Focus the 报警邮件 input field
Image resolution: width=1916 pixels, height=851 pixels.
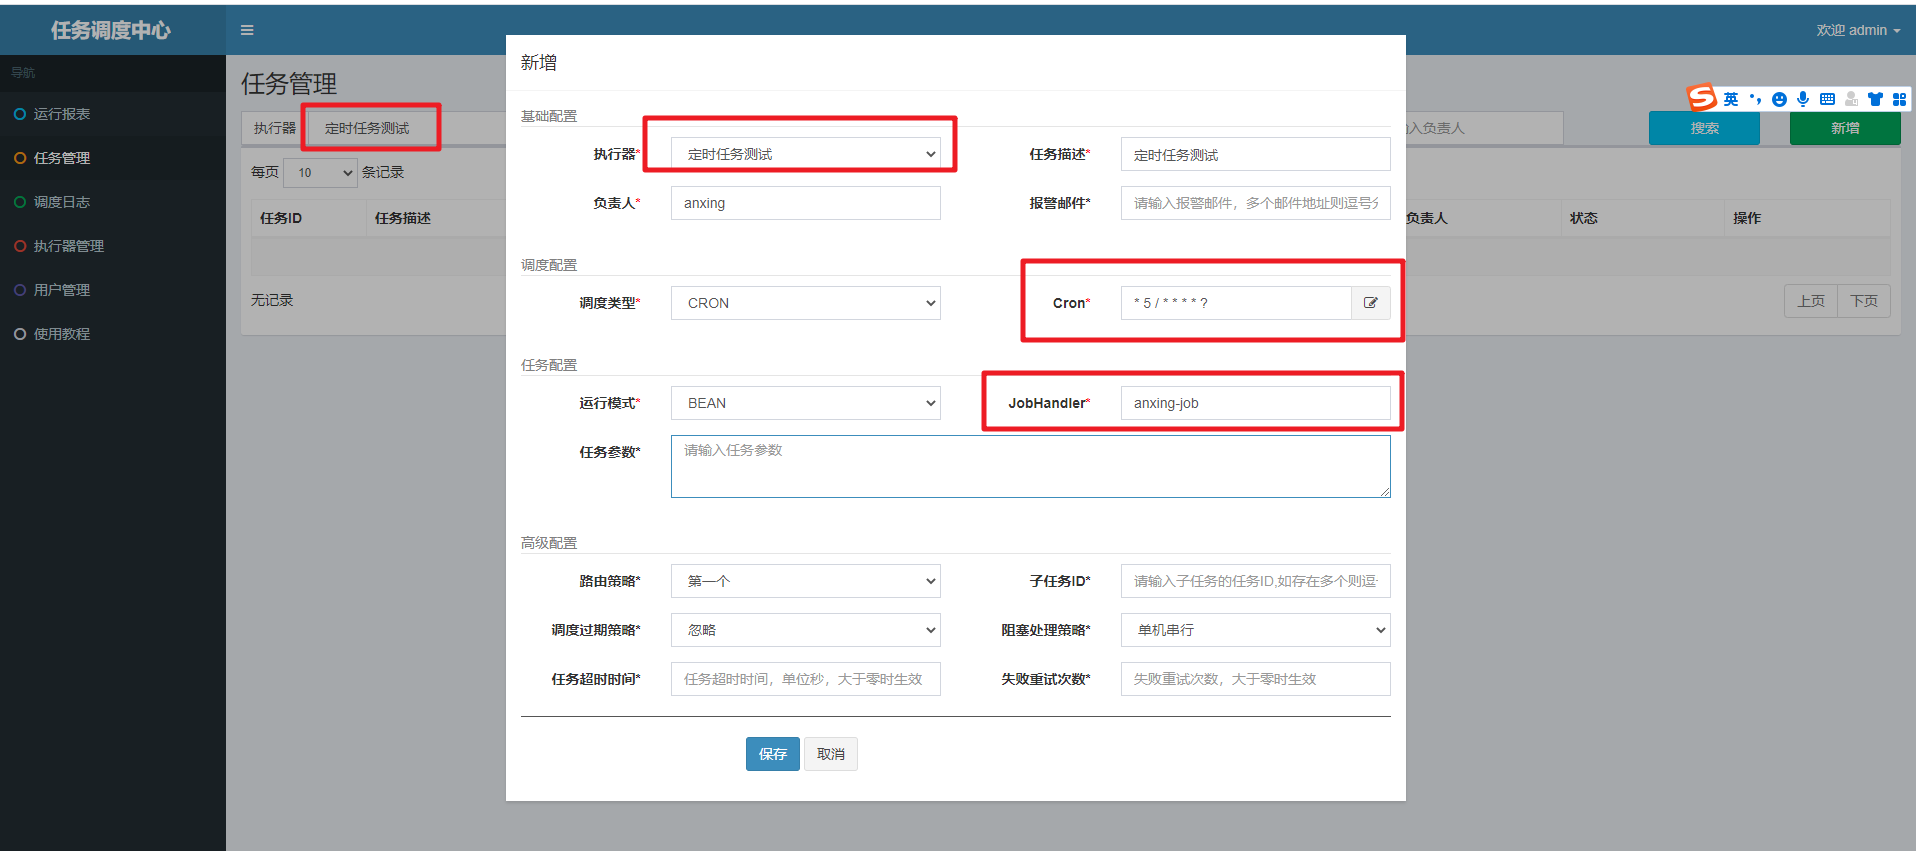(1256, 203)
